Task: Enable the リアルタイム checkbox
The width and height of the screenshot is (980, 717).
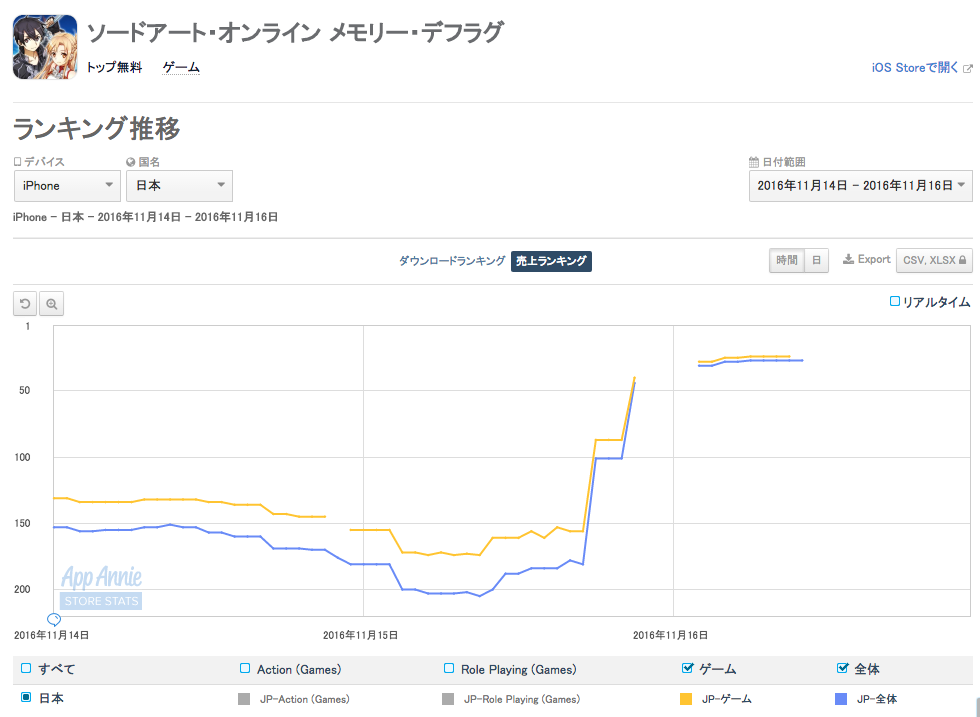Action: coord(895,302)
